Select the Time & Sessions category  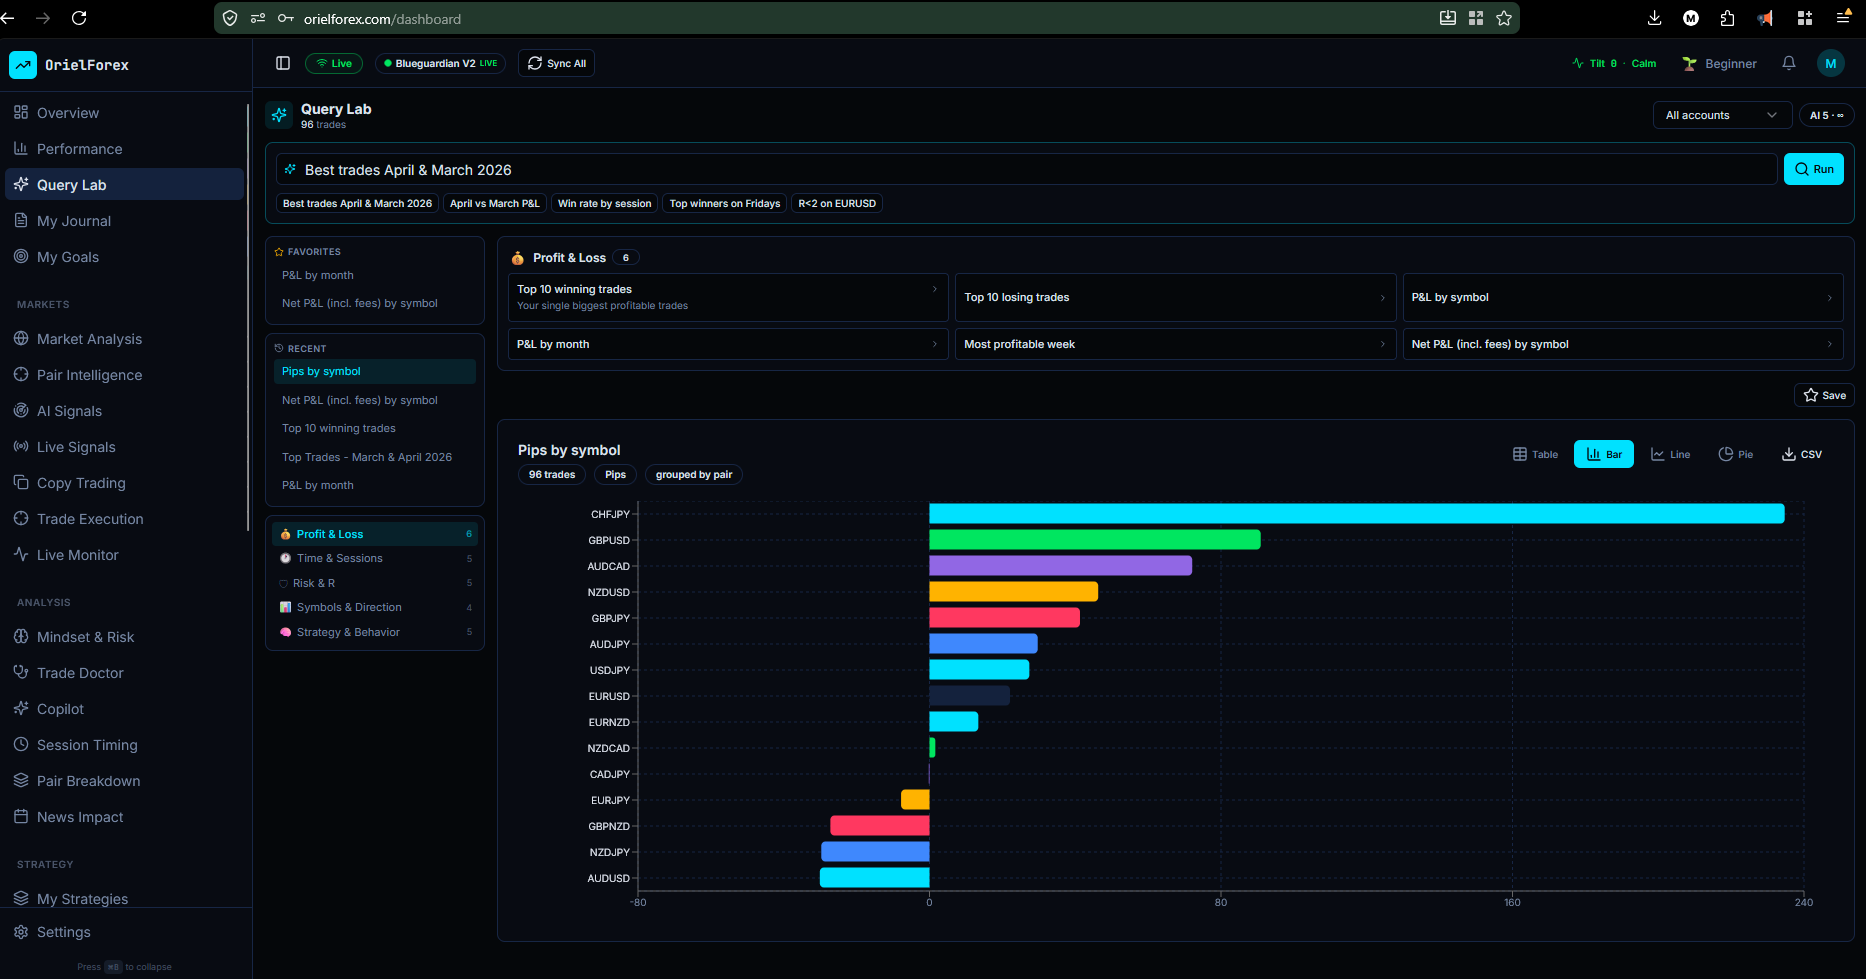[x=340, y=558]
